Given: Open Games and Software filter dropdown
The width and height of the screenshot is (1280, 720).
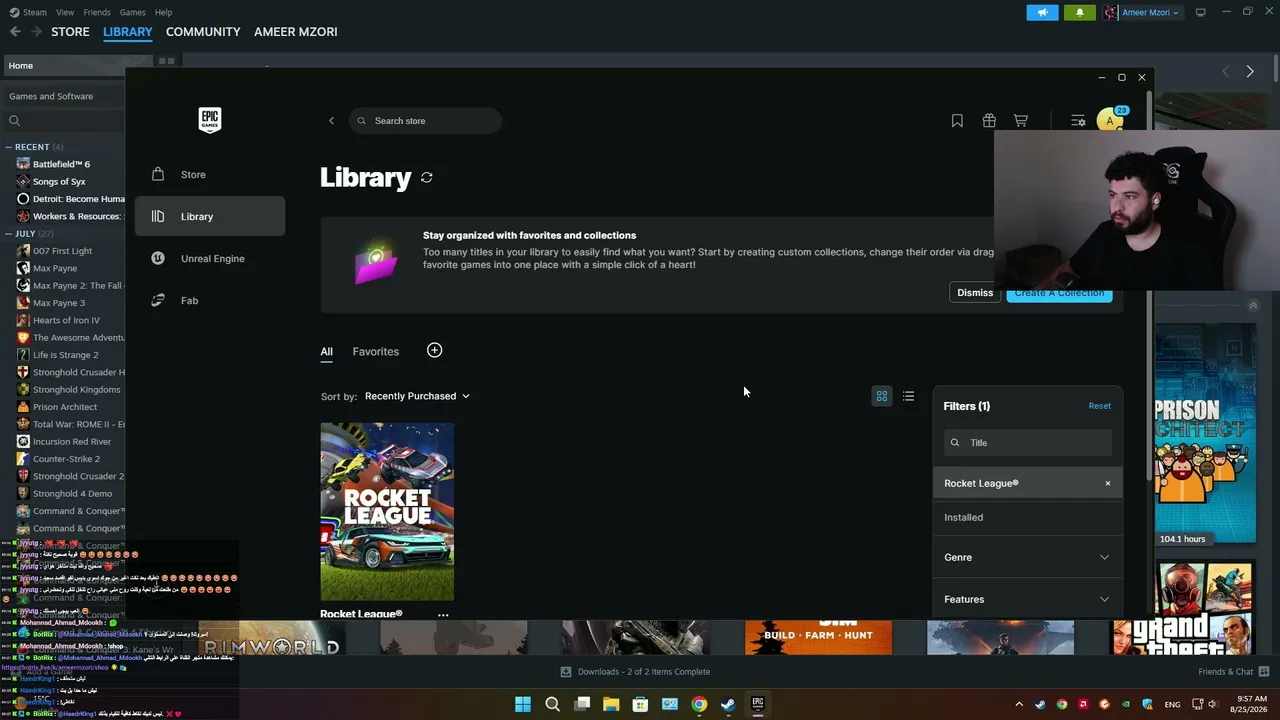Looking at the screenshot, I should (x=62, y=96).
